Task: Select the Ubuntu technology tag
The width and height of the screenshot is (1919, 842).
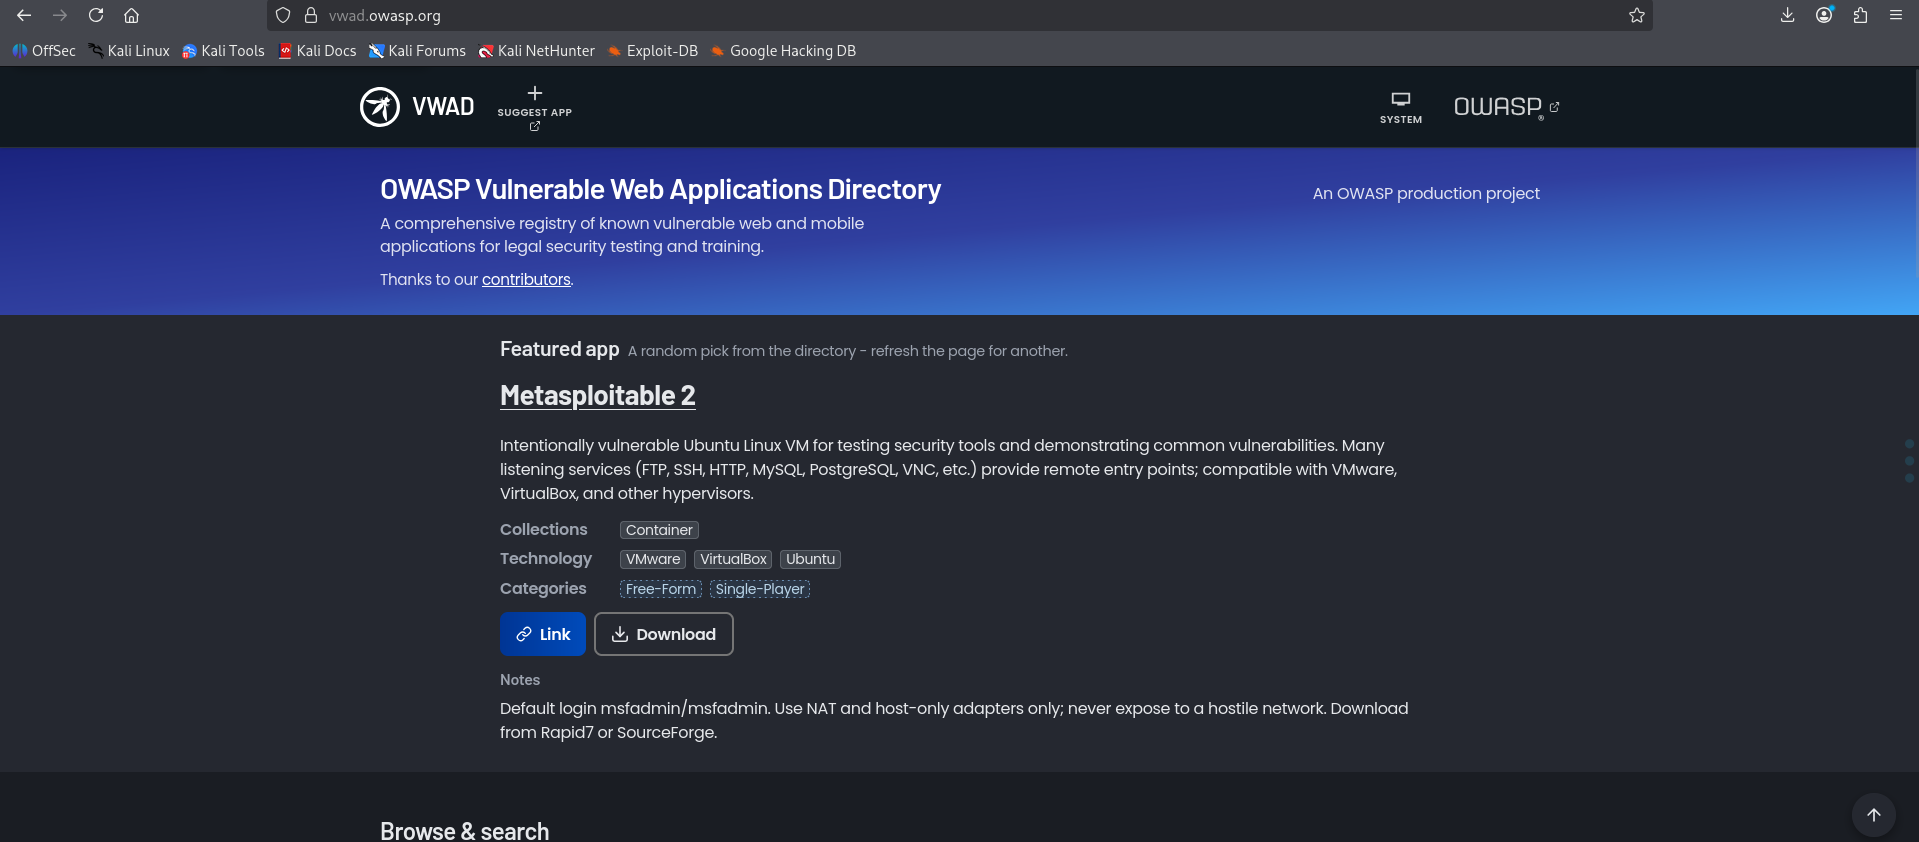Action: point(810,559)
